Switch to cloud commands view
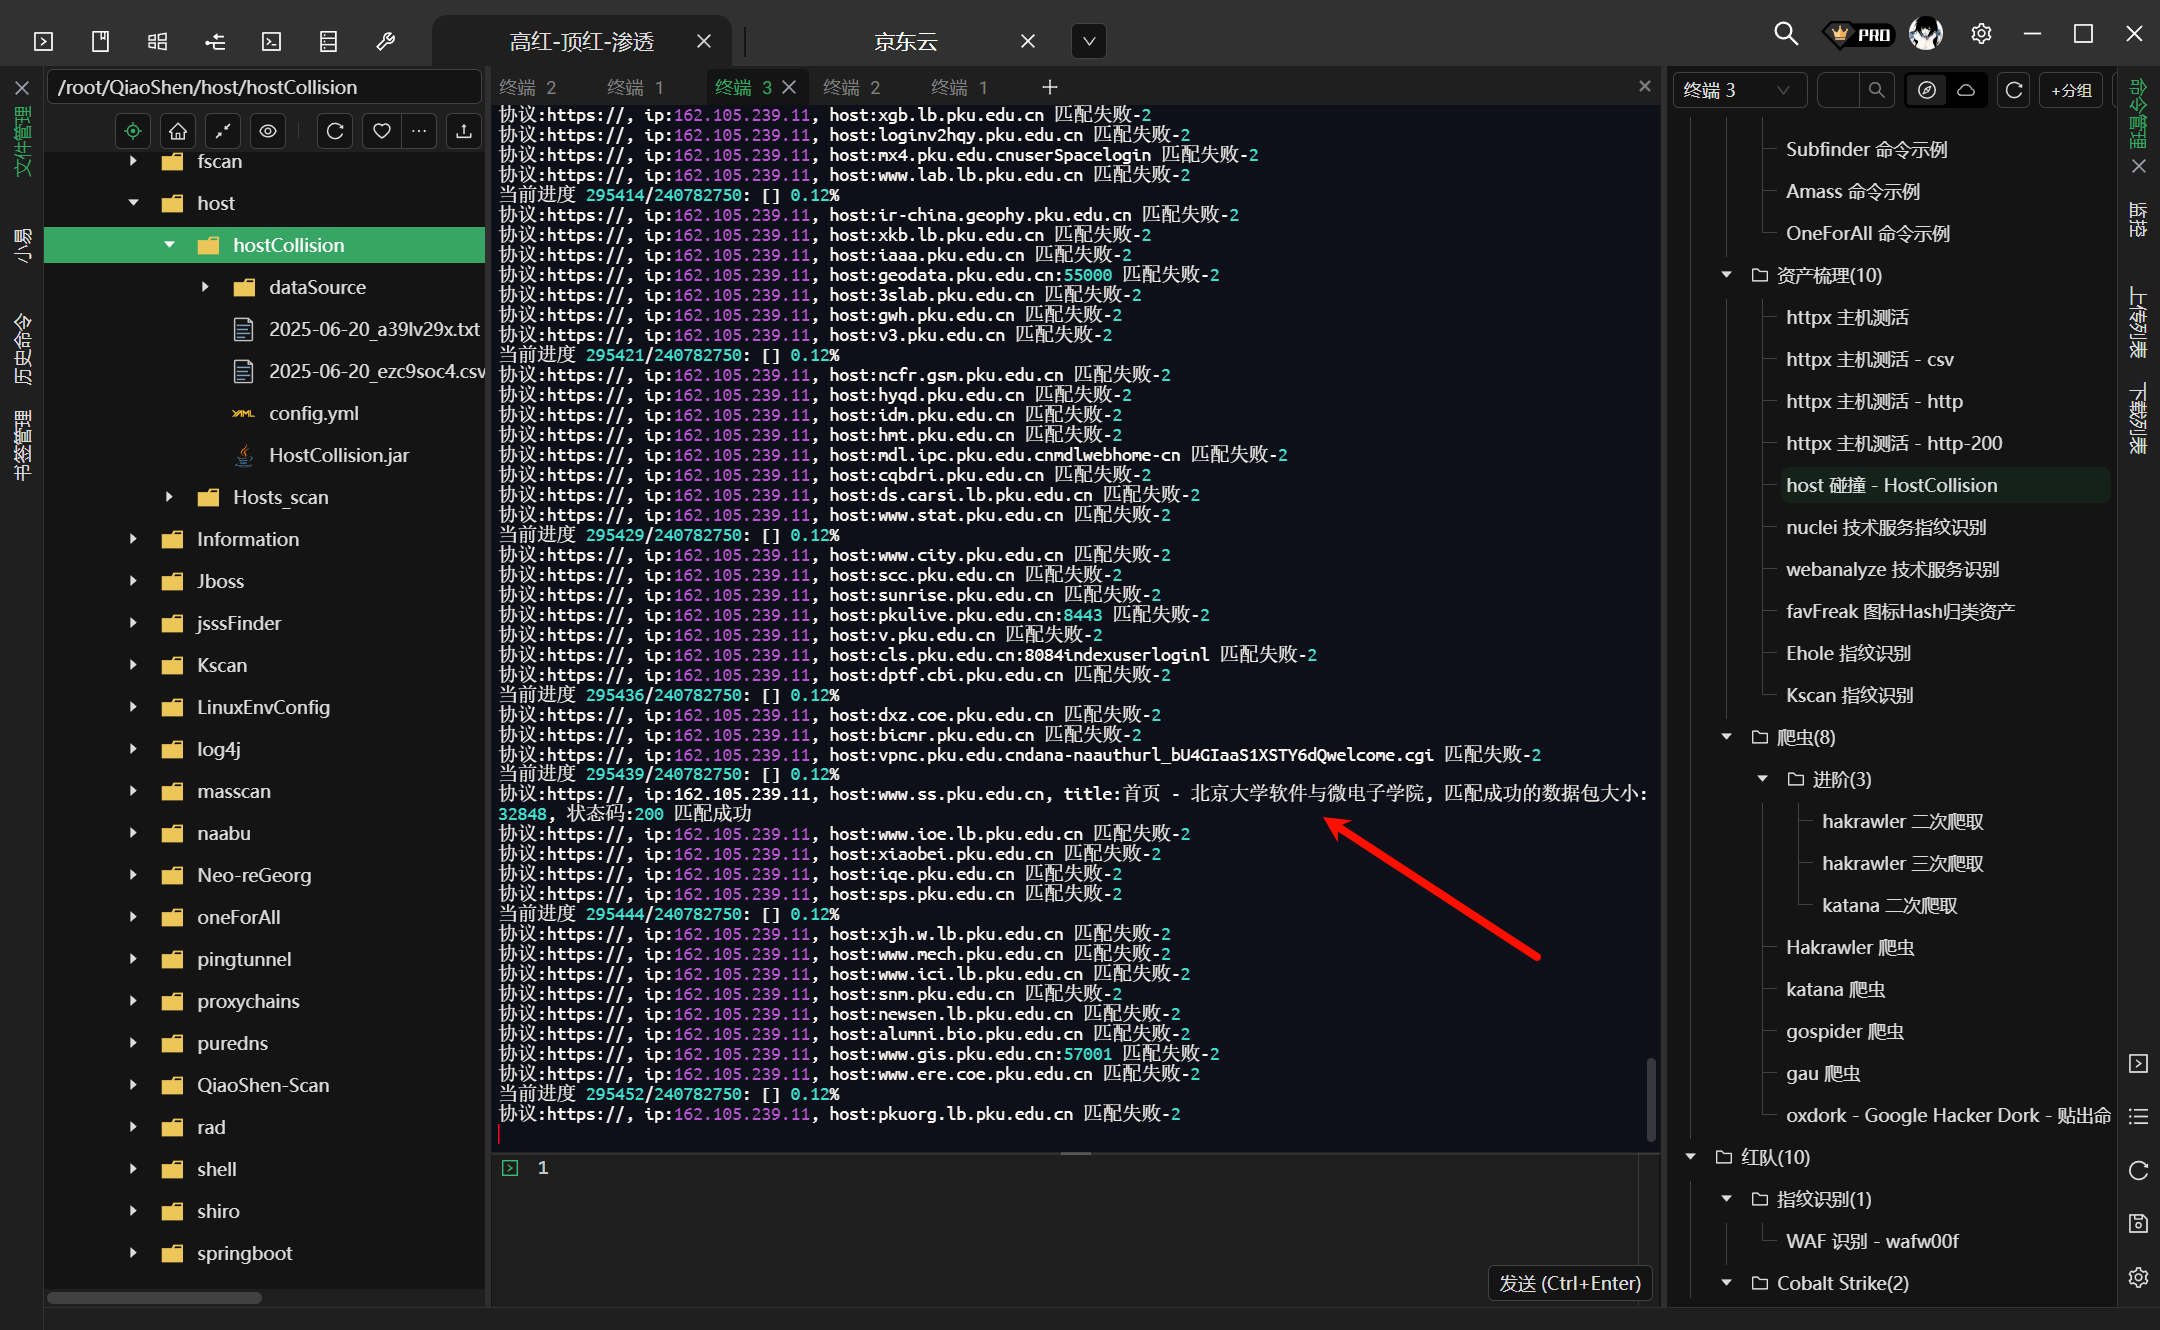 pos(1965,90)
